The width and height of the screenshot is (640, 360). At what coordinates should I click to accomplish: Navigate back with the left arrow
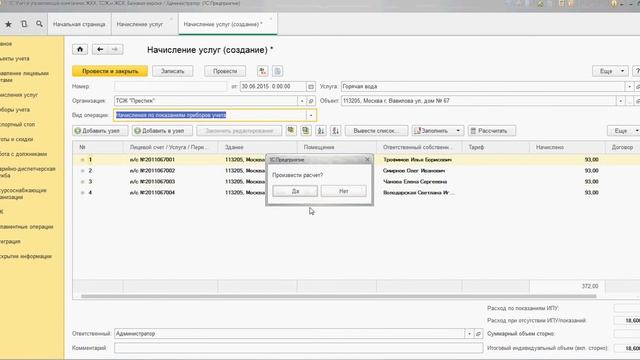point(100,49)
